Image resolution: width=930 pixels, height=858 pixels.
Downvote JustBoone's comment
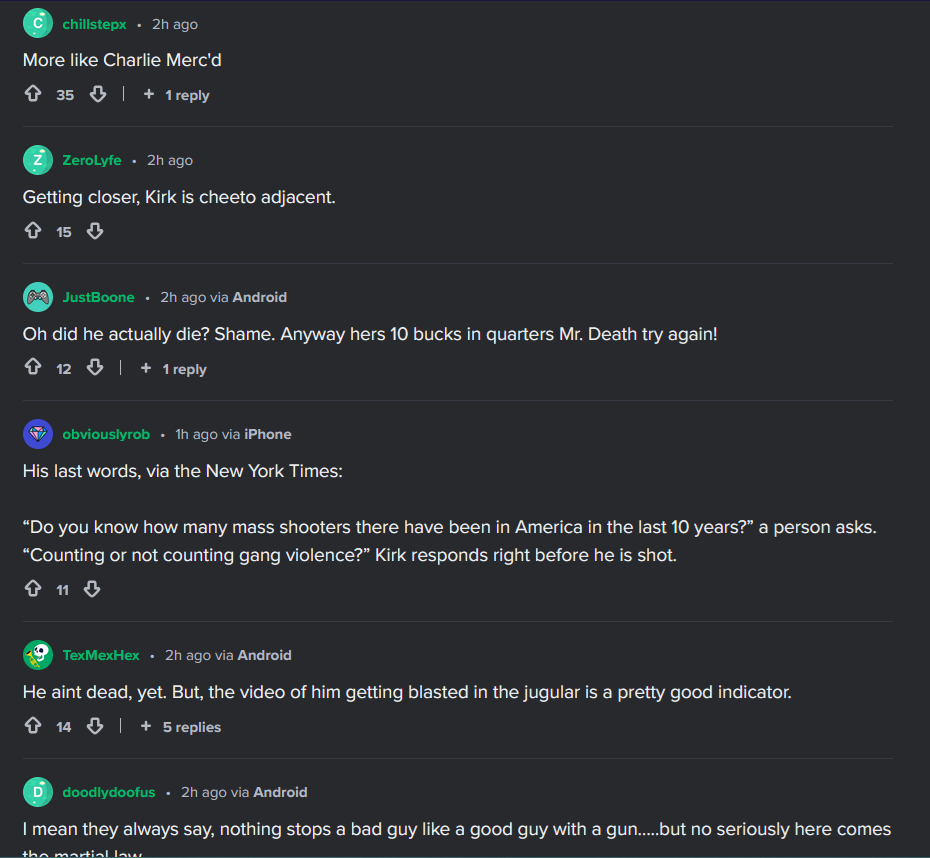(x=95, y=368)
